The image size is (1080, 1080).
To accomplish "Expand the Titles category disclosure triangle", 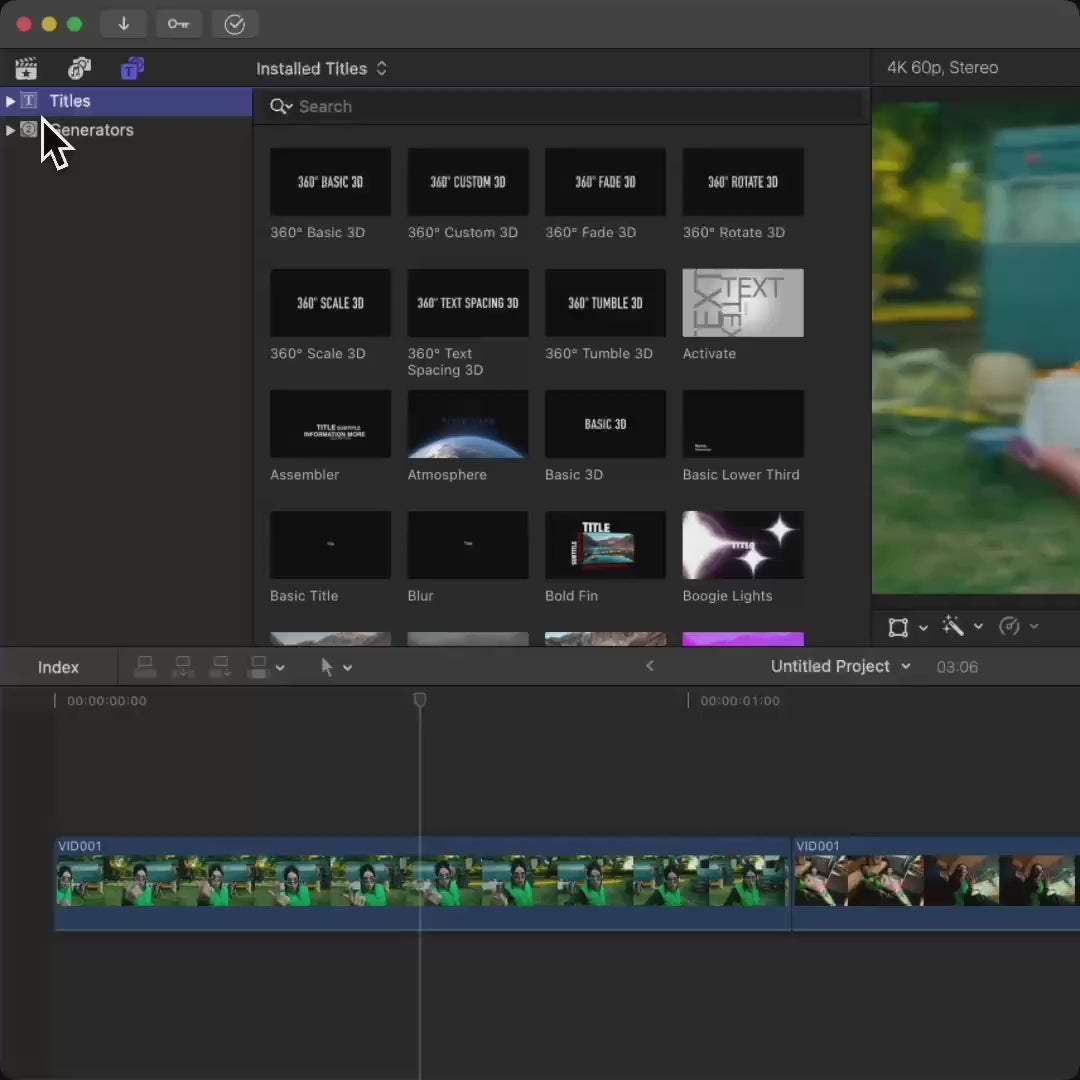I will [10, 101].
